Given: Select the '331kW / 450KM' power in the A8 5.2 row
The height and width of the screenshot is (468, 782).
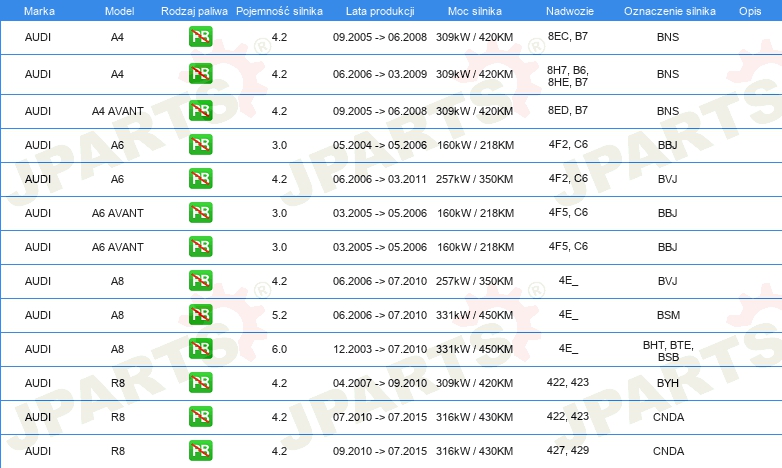Looking at the screenshot, I should click(474, 315).
